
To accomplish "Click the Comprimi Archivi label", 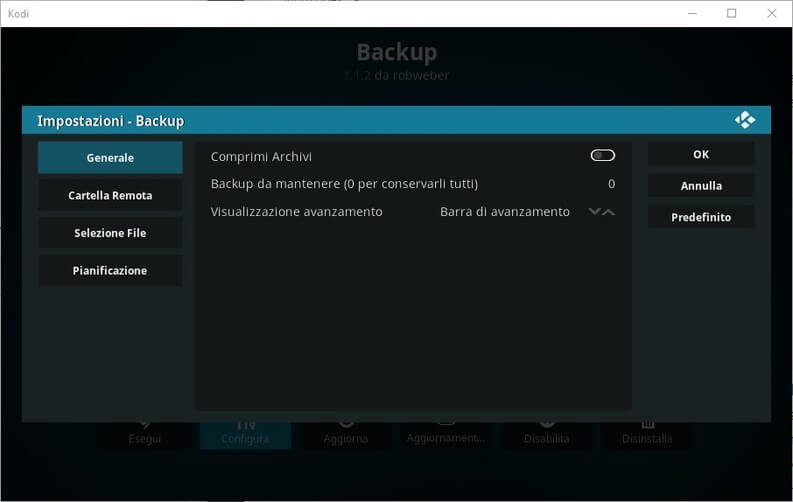I will click(x=261, y=157).
